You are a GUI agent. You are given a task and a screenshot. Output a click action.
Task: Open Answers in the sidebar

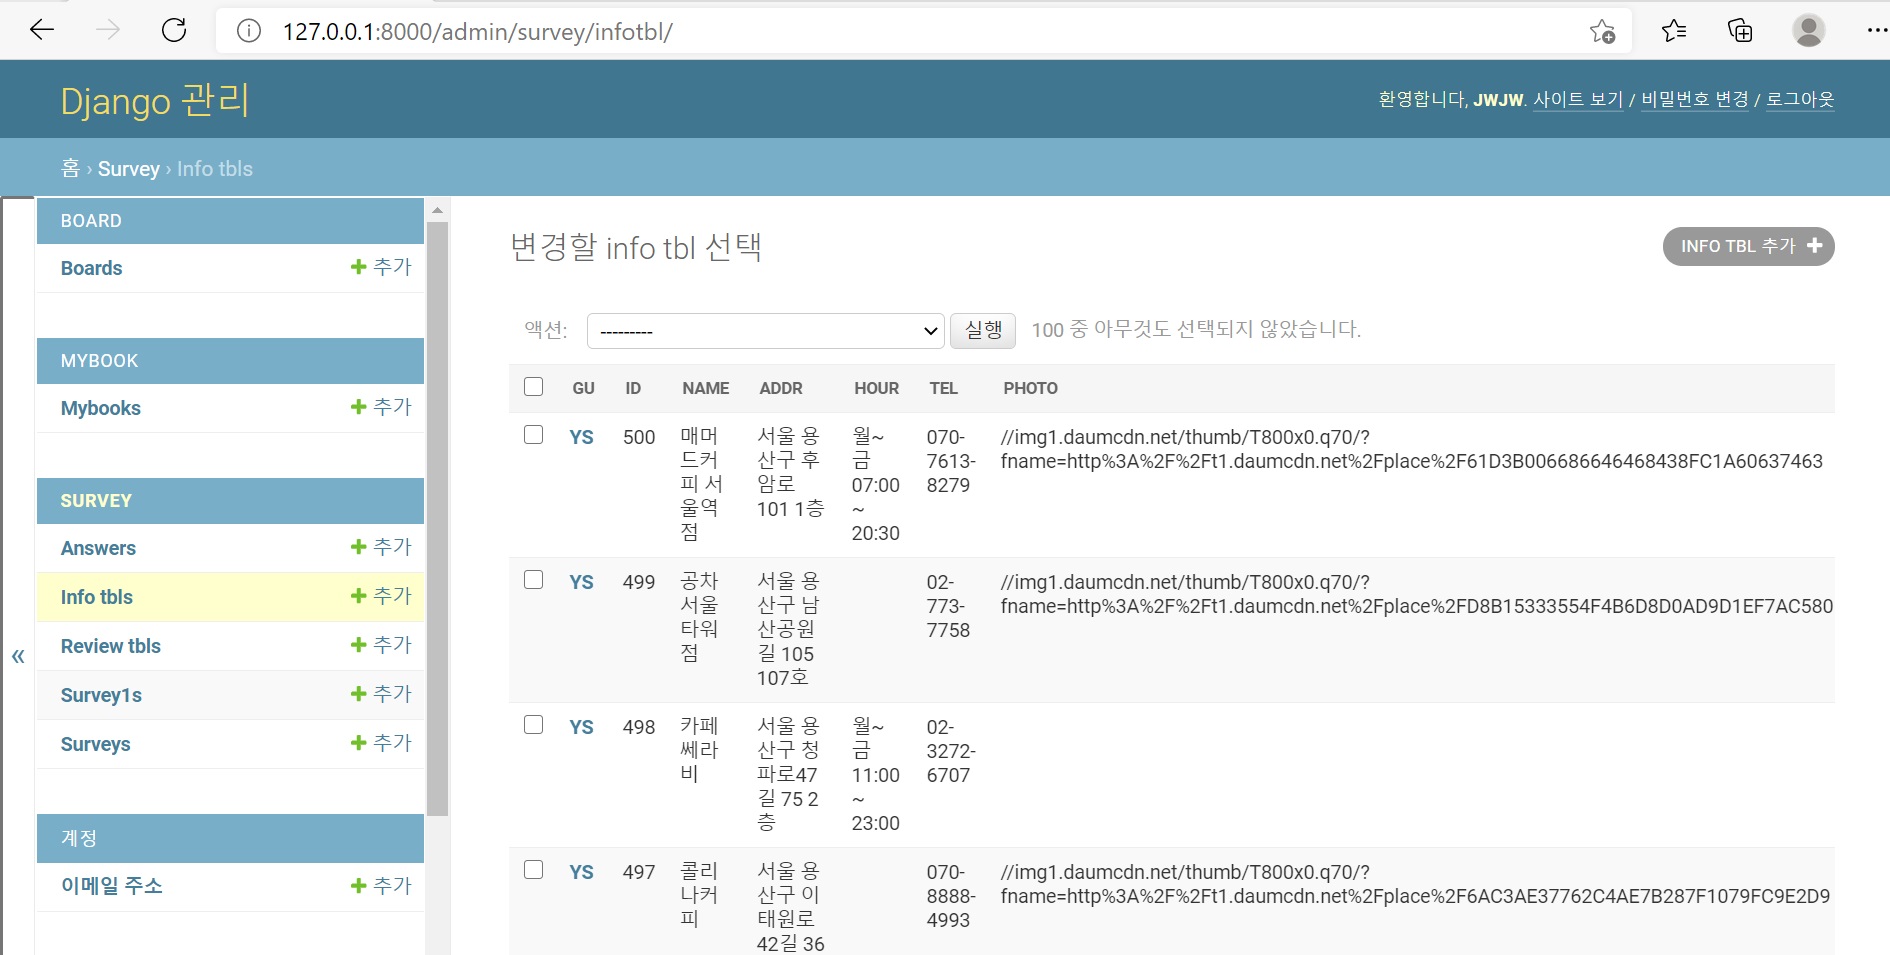(x=98, y=548)
